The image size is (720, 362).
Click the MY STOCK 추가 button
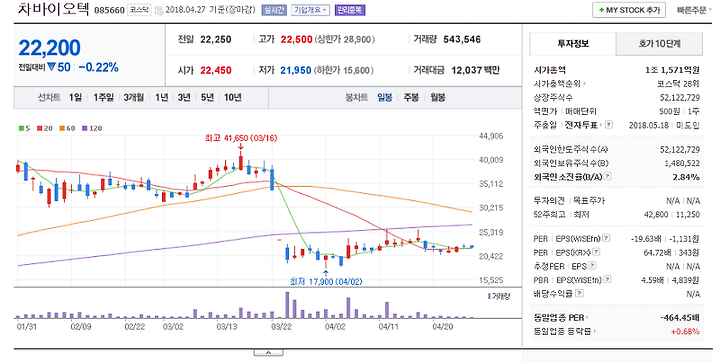tap(629, 10)
